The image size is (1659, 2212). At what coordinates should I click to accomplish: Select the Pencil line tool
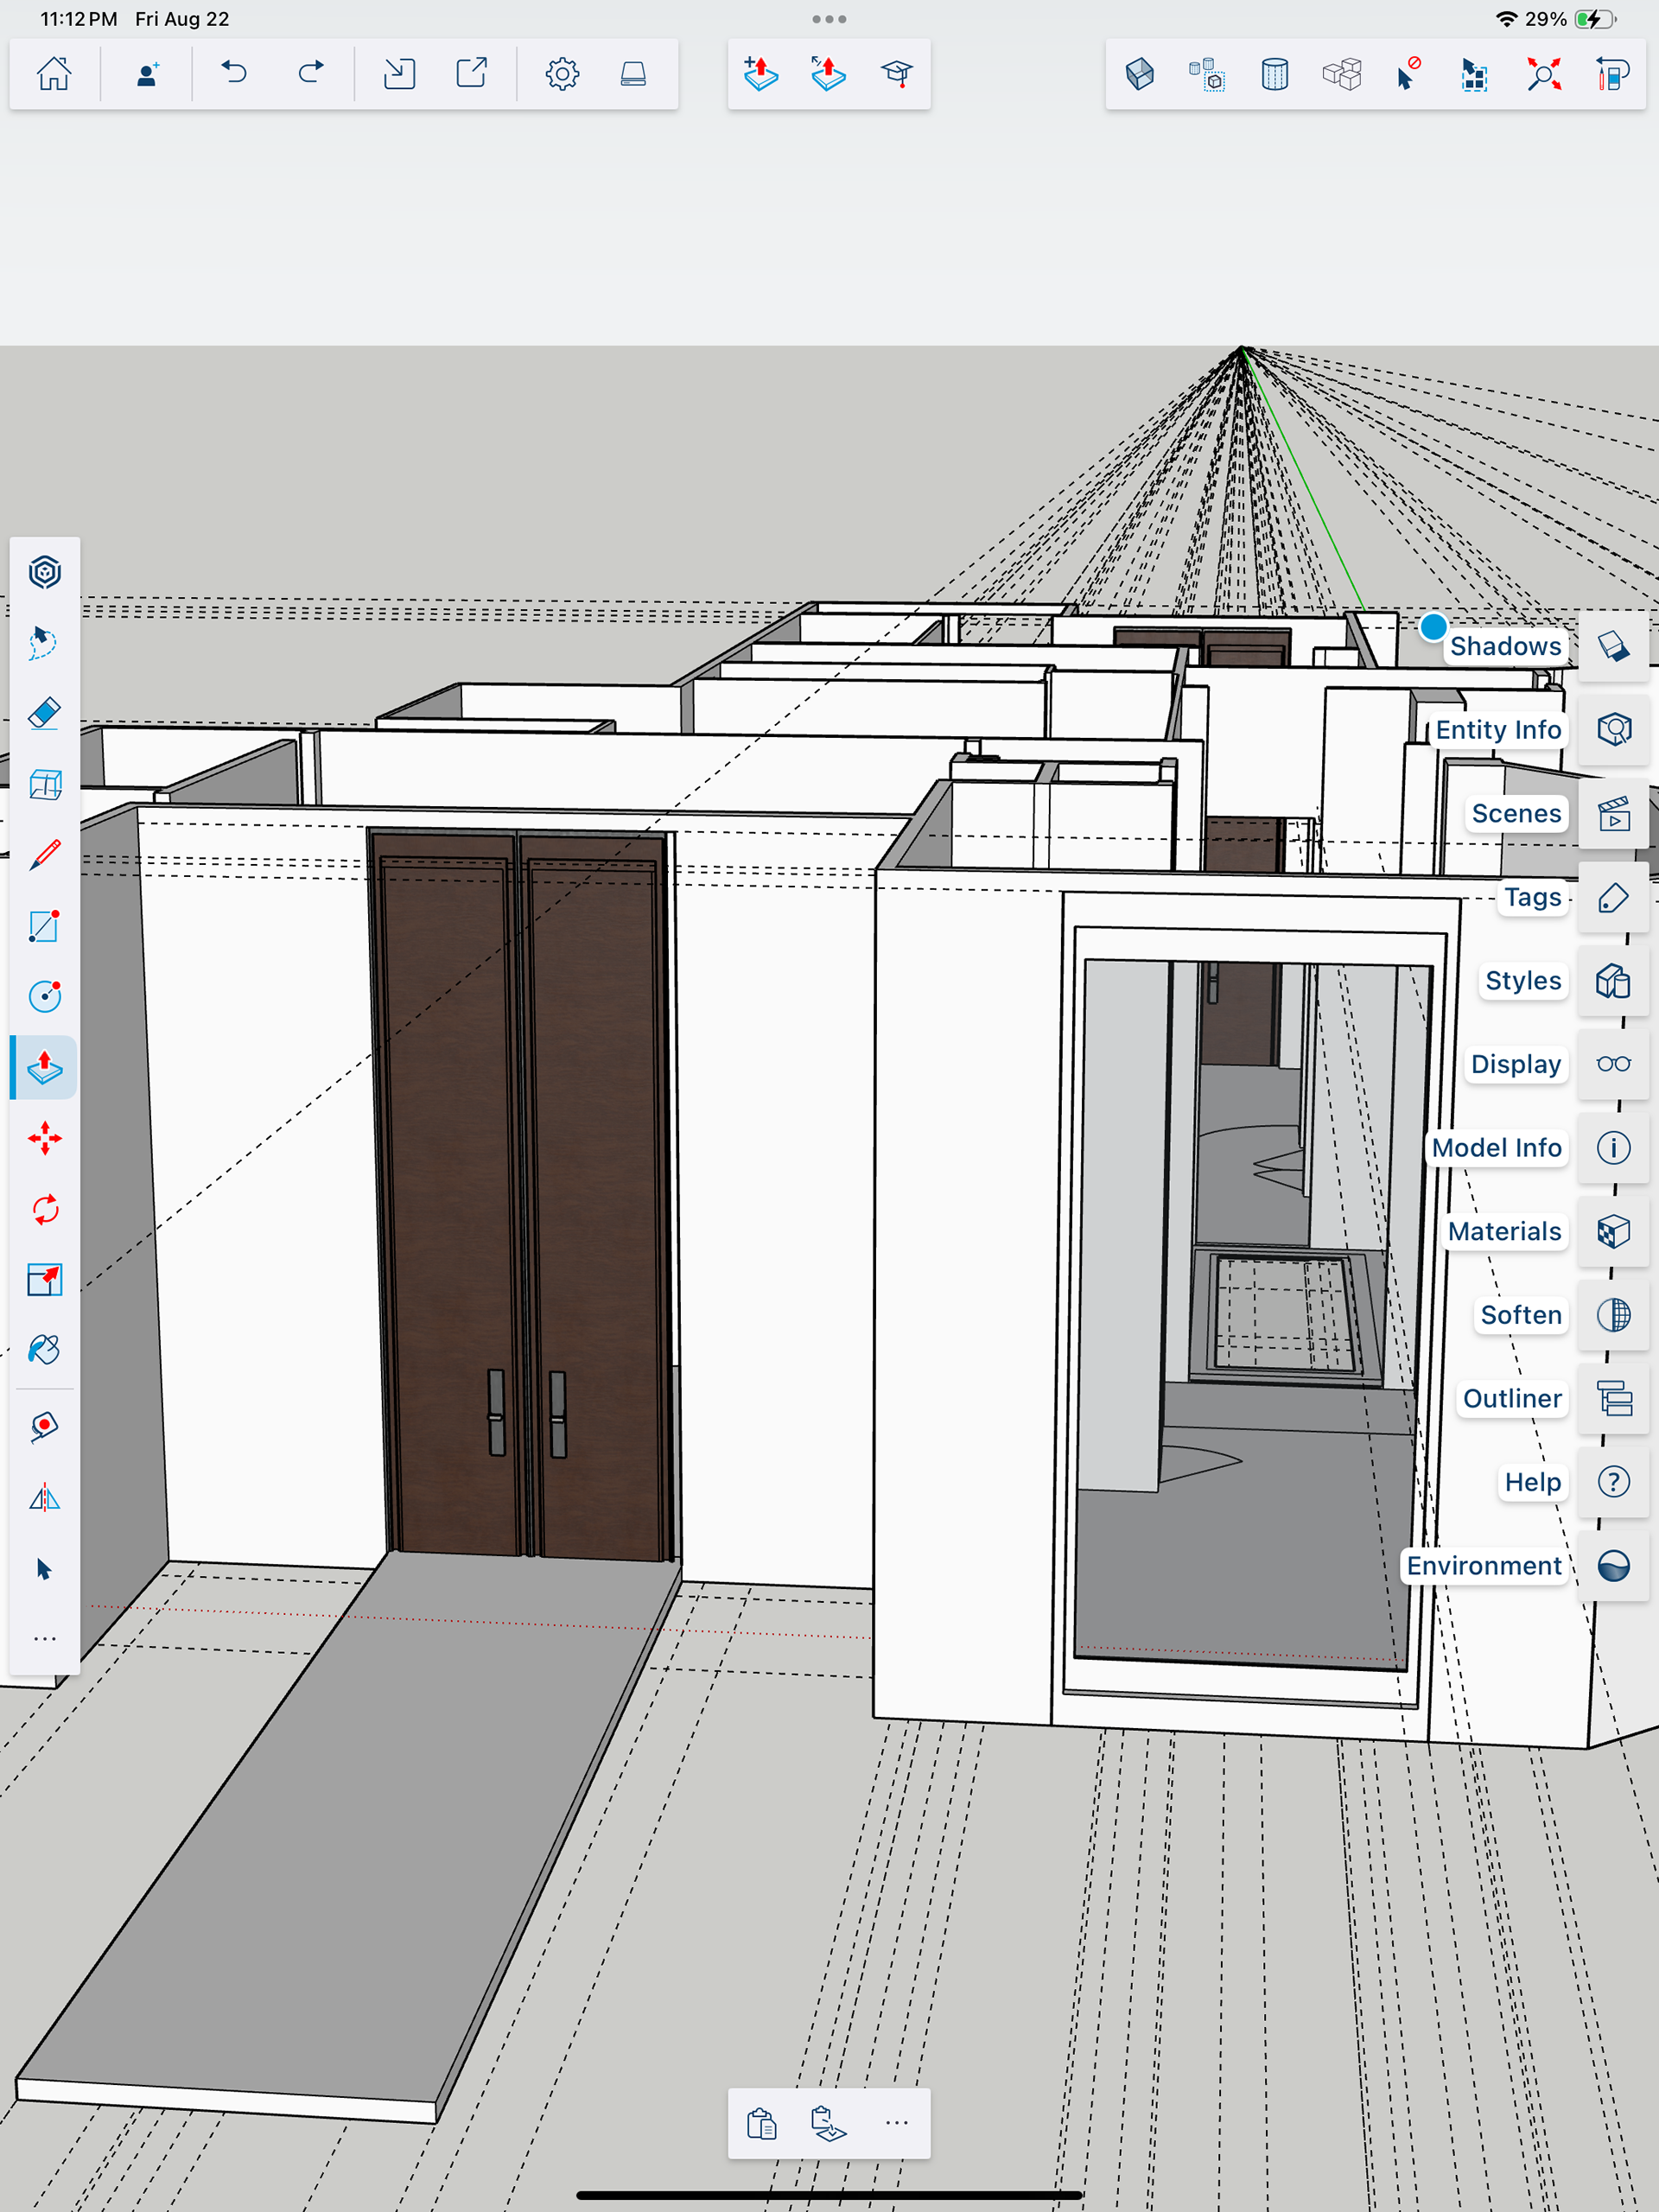(x=44, y=855)
